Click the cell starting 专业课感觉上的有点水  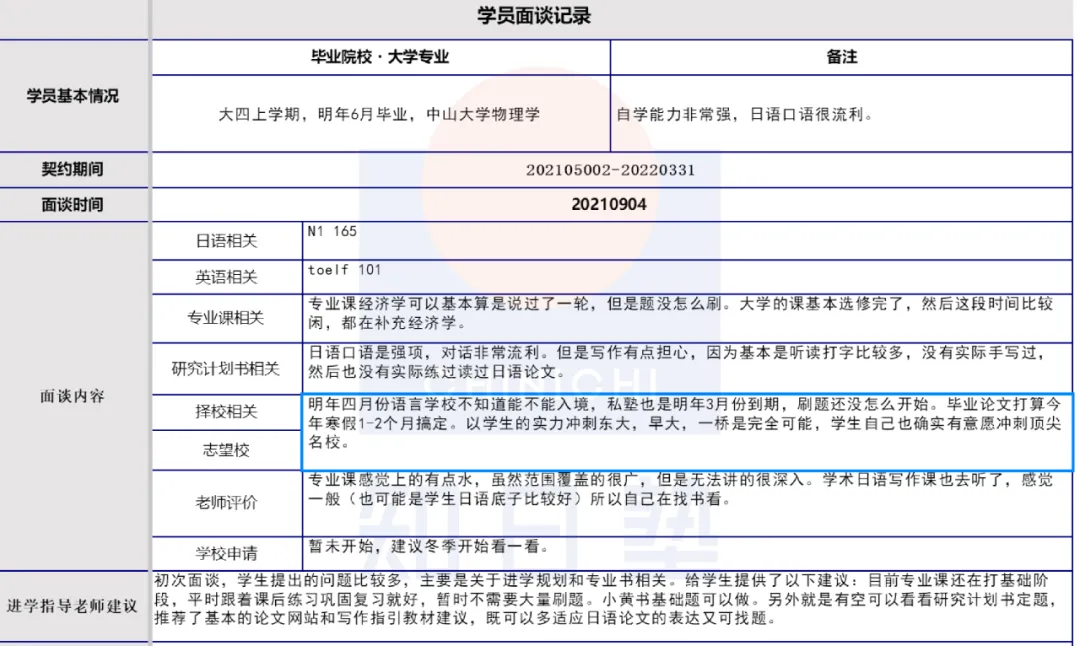[687, 503]
